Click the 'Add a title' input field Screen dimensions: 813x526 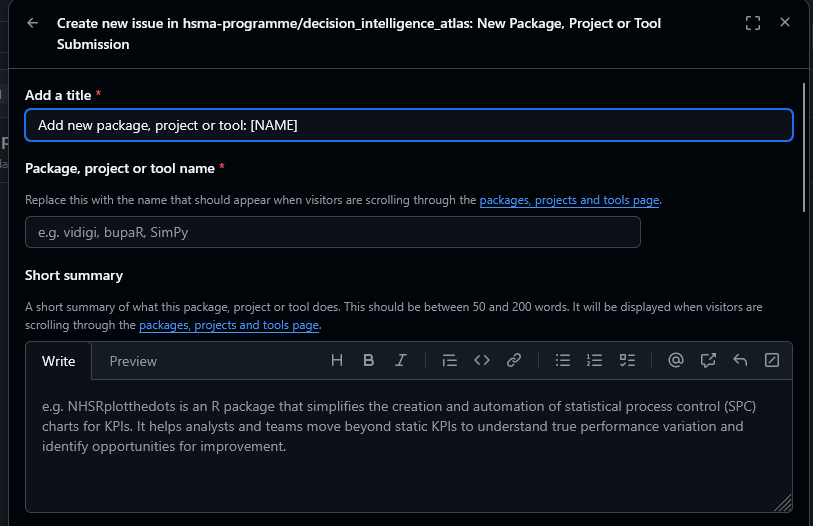[408, 125]
